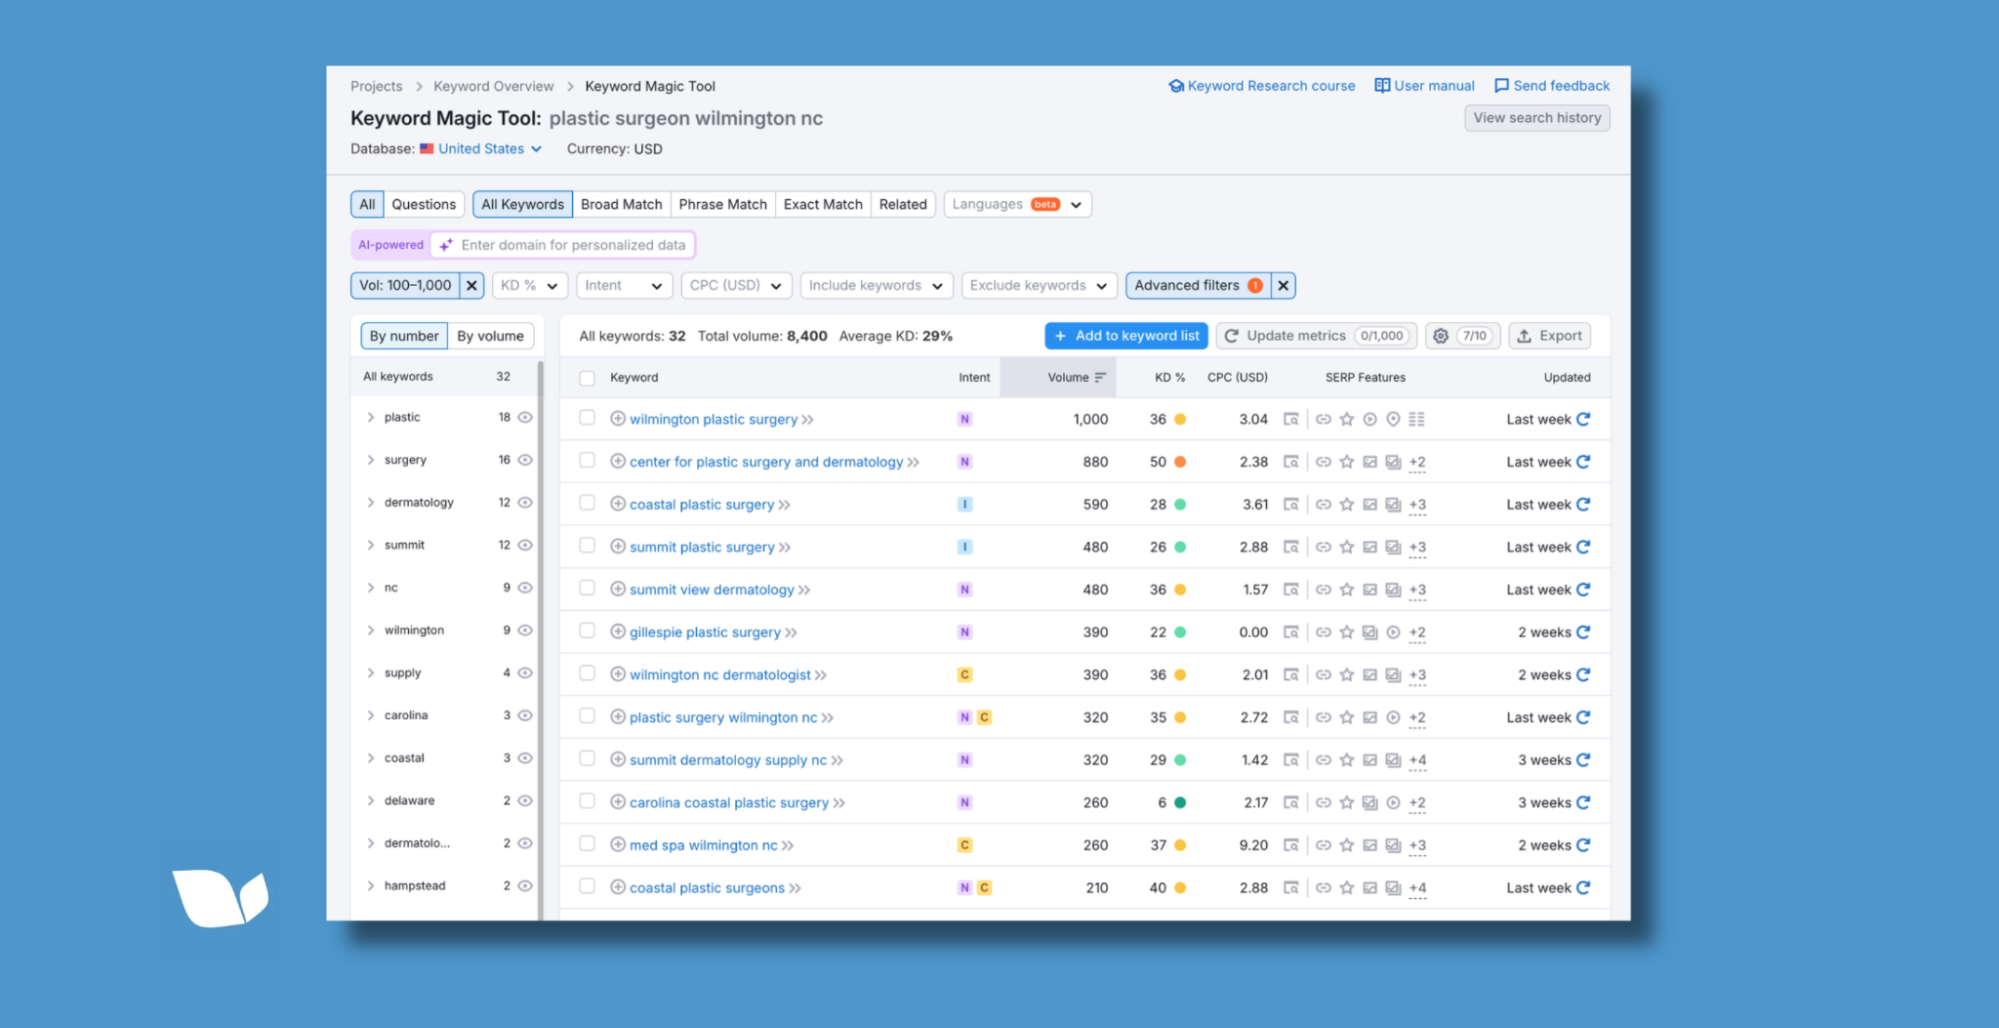The image size is (1999, 1028).
Task: Toggle eye visibility for dermatology group
Action: coord(525,502)
